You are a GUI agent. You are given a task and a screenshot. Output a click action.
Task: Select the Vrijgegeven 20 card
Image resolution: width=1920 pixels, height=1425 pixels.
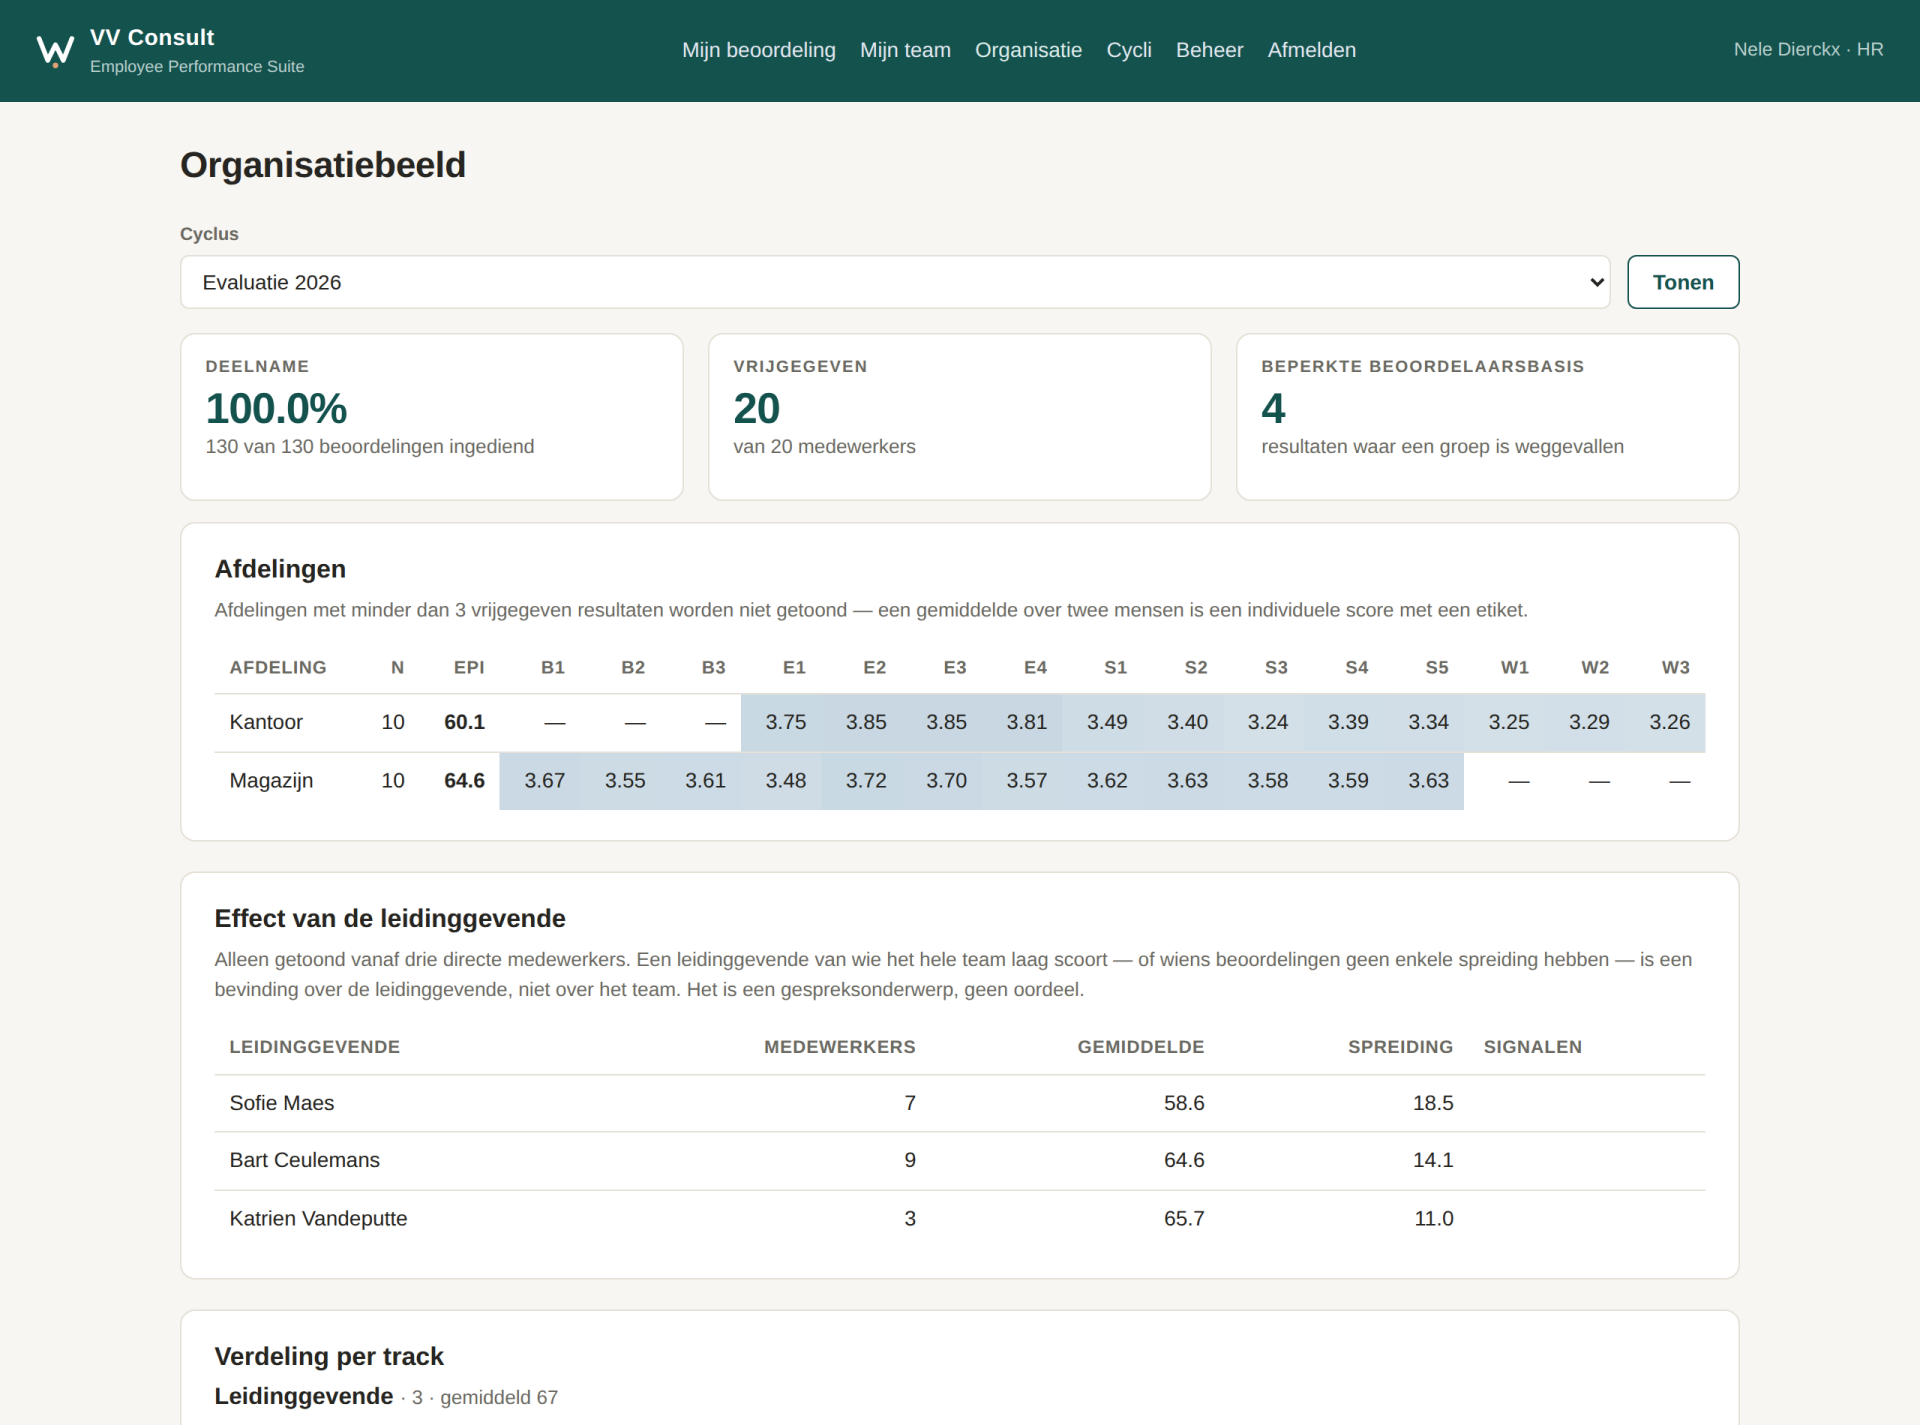pos(959,417)
